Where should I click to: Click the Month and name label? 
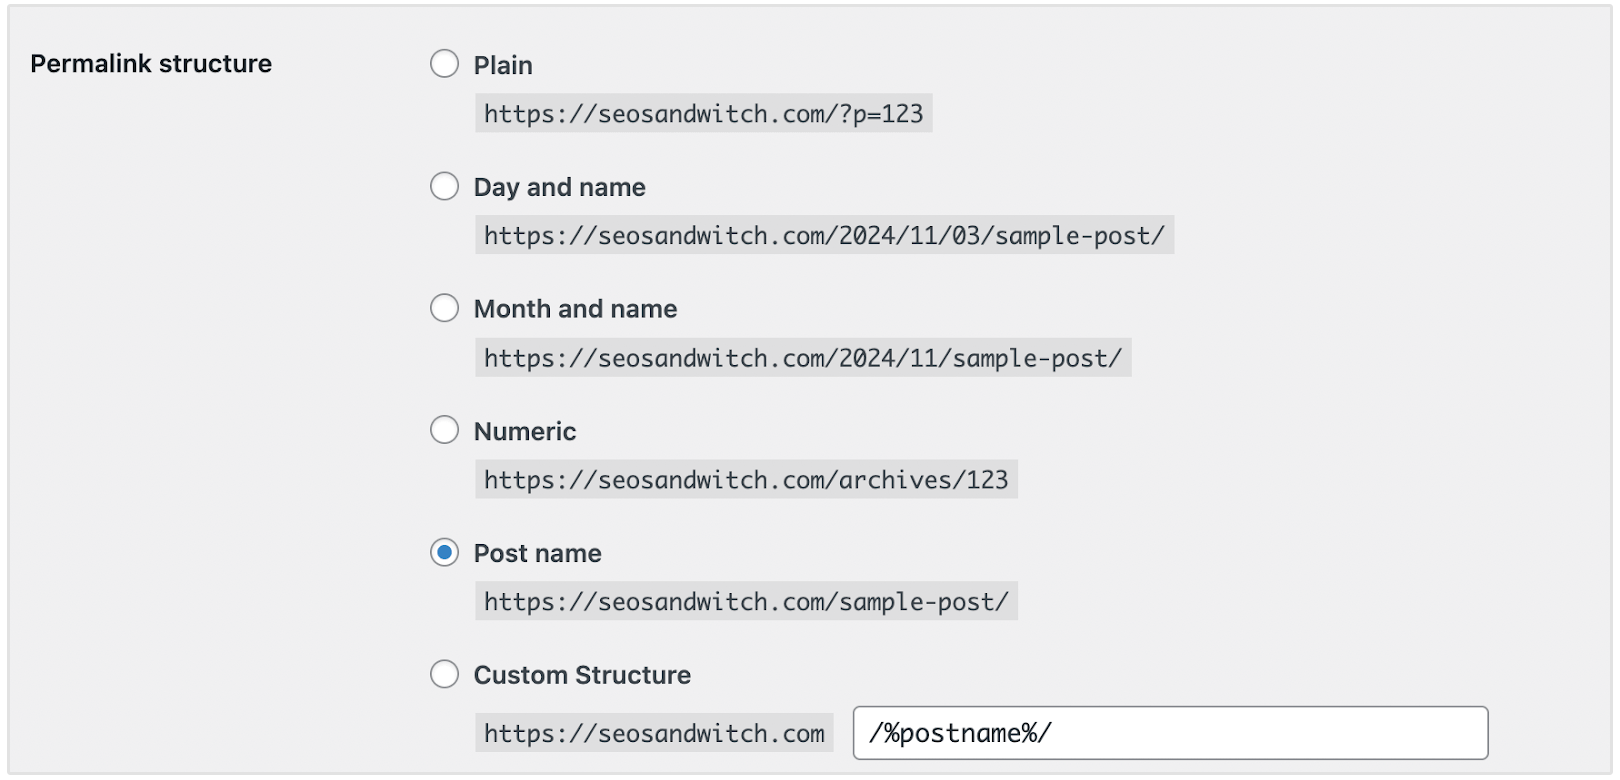[576, 309]
